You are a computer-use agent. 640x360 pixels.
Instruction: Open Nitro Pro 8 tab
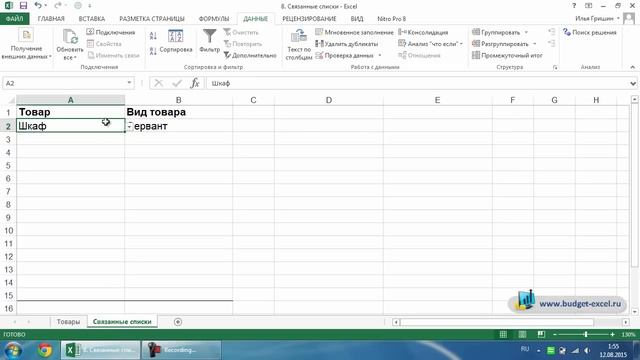(x=391, y=19)
